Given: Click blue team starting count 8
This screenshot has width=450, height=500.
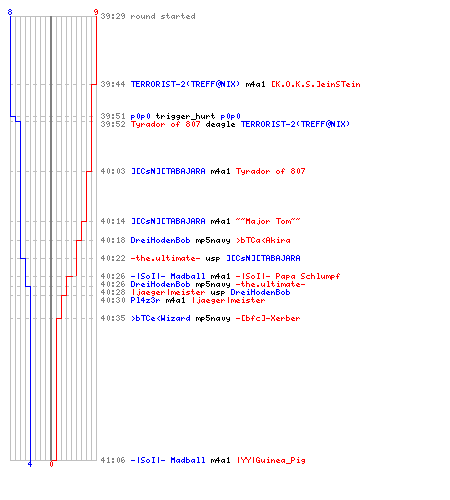Looking at the screenshot, I should 10,12.
